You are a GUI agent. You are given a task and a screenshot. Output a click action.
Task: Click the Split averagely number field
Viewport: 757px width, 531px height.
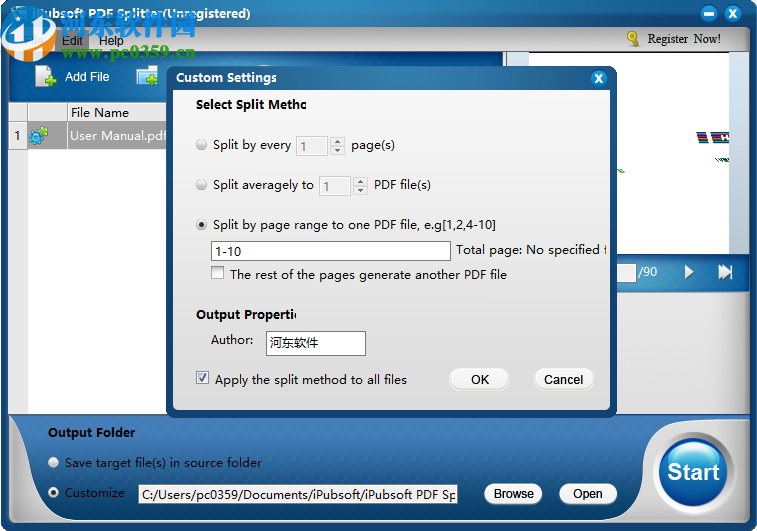335,186
